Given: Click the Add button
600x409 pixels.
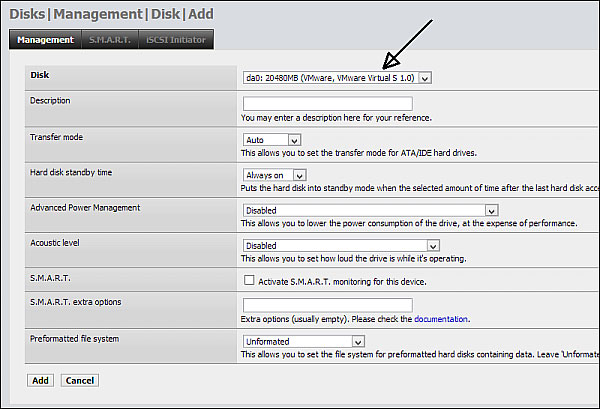Looking at the screenshot, I should click(x=40, y=380).
